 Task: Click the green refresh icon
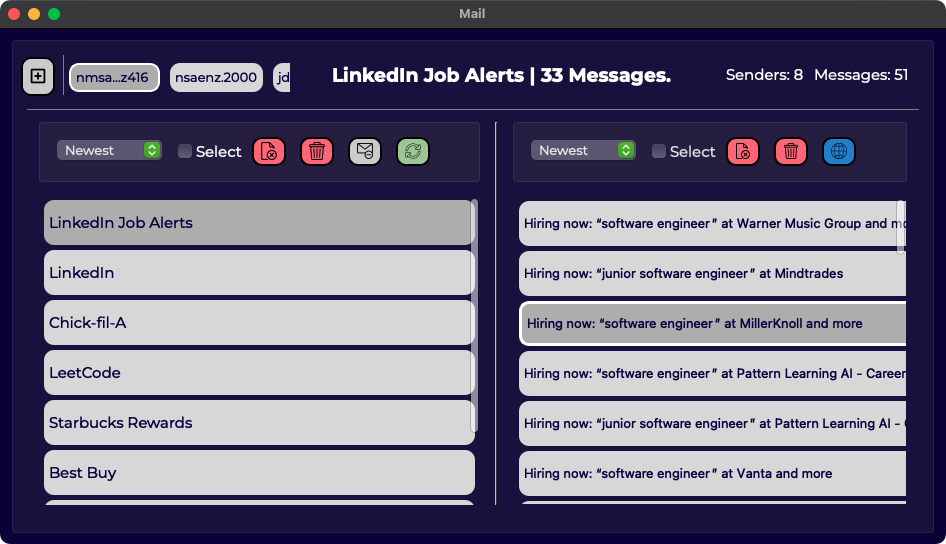[x=413, y=151]
